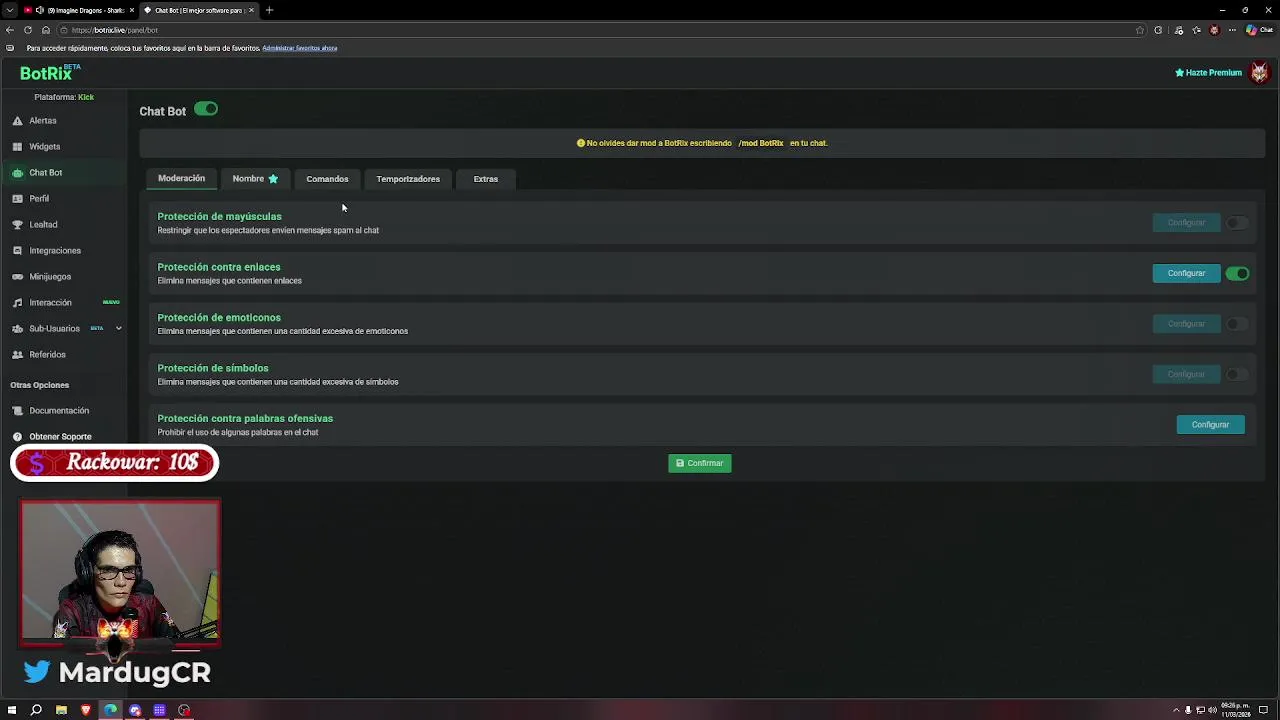Open Brave browser from the taskbar
This screenshot has width=1280, height=720.
[85, 710]
